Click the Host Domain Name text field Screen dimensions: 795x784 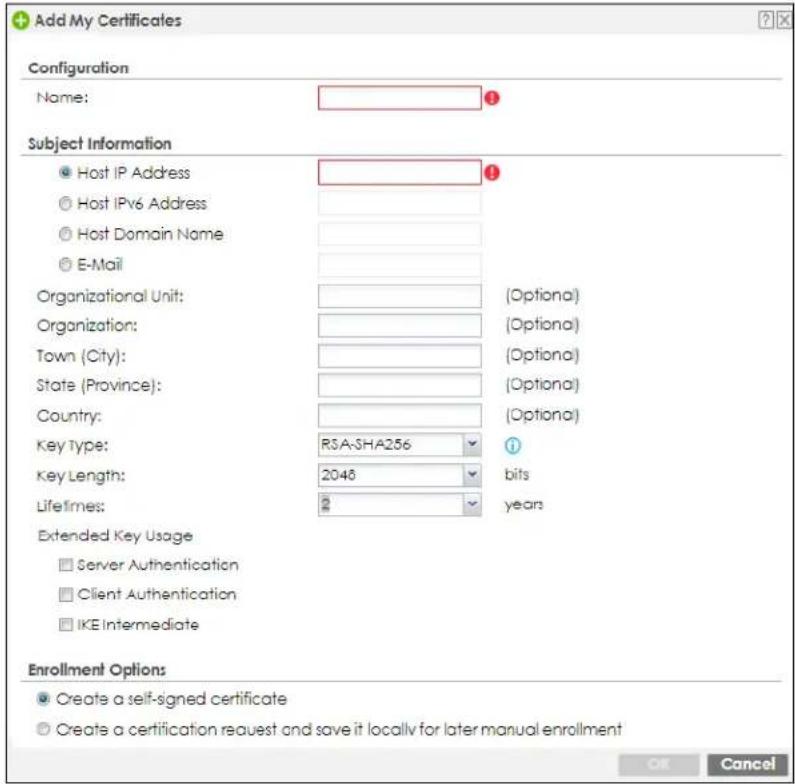(400, 234)
